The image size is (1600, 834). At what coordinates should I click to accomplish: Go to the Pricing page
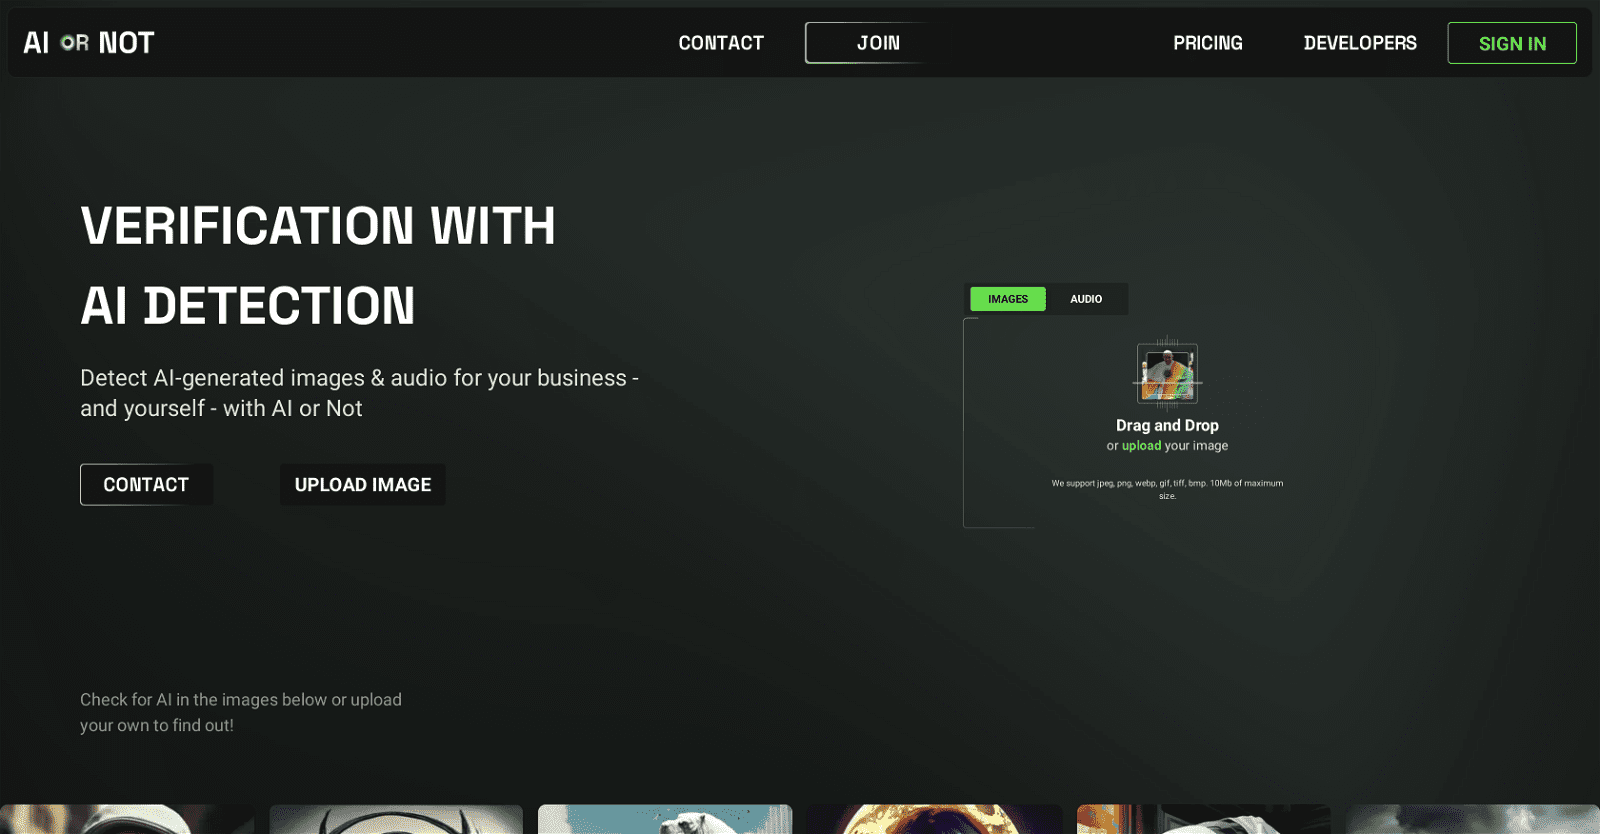coord(1207,43)
